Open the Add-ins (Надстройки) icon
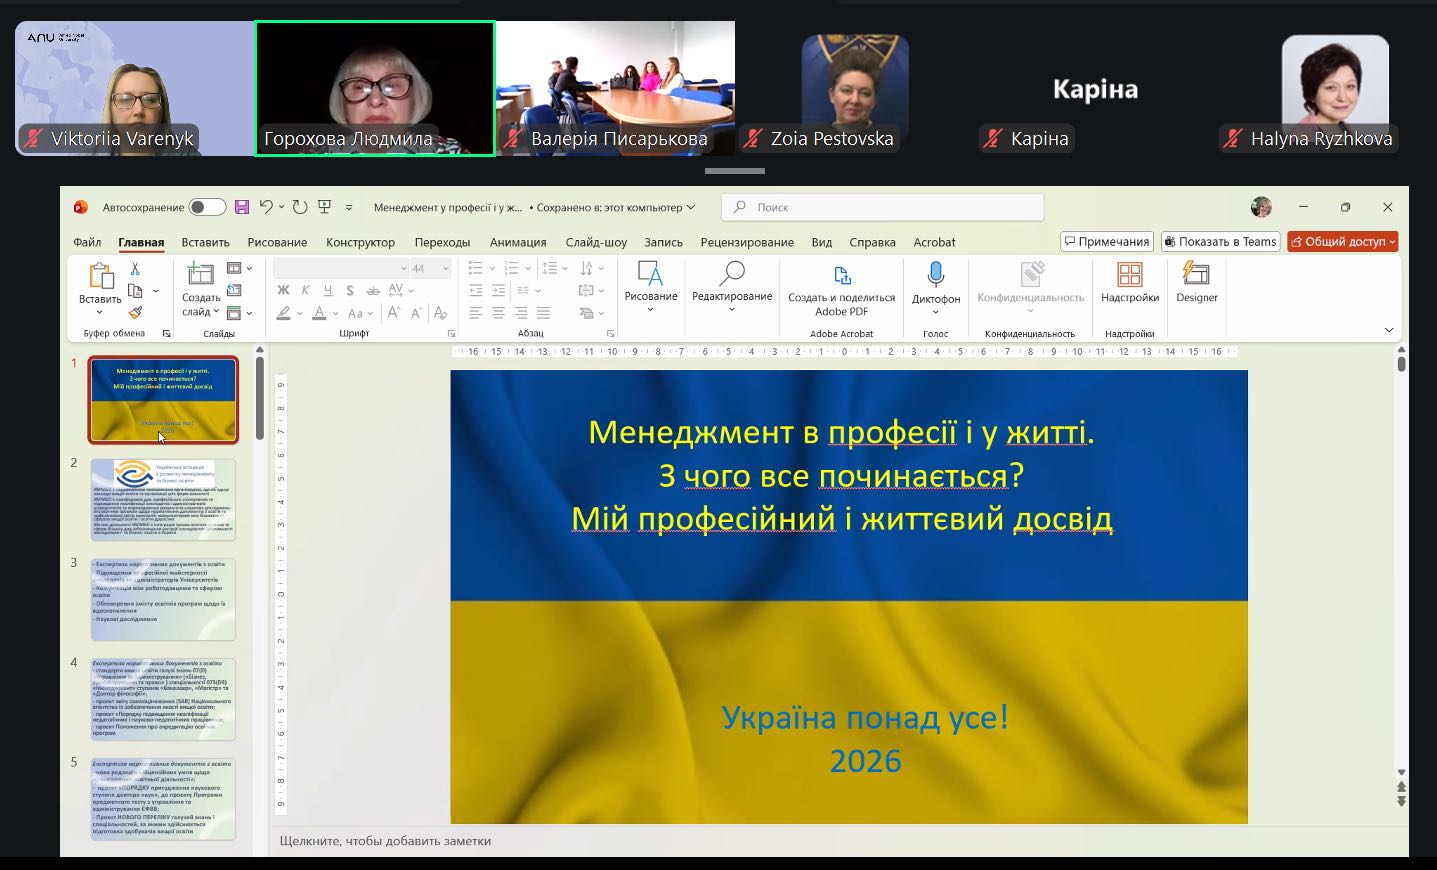This screenshot has width=1437, height=870. (x=1130, y=274)
